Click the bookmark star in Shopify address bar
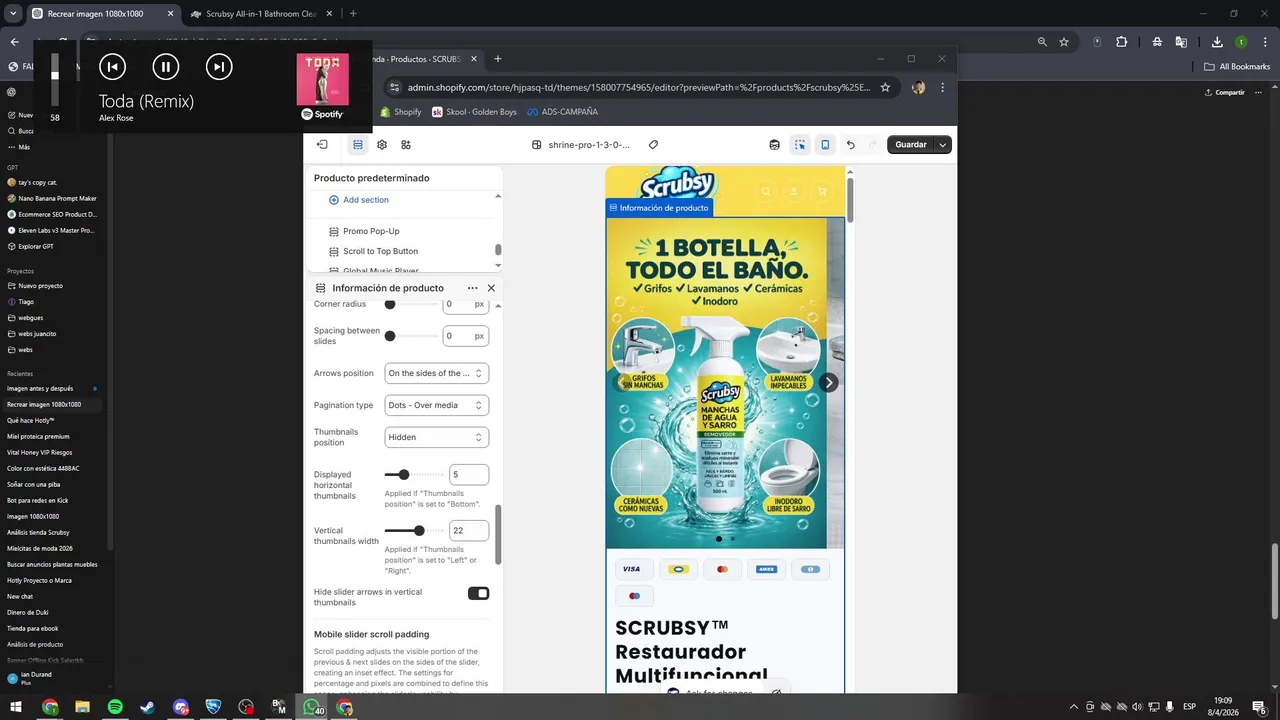 coord(885,87)
